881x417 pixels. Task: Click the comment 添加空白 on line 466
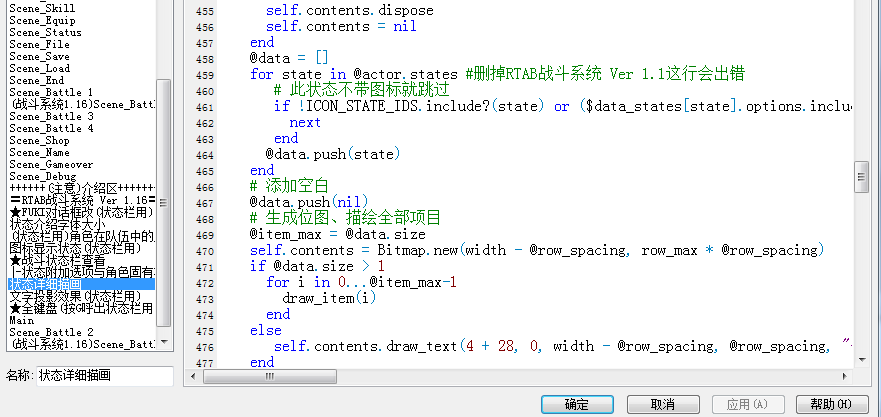(289, 186)
